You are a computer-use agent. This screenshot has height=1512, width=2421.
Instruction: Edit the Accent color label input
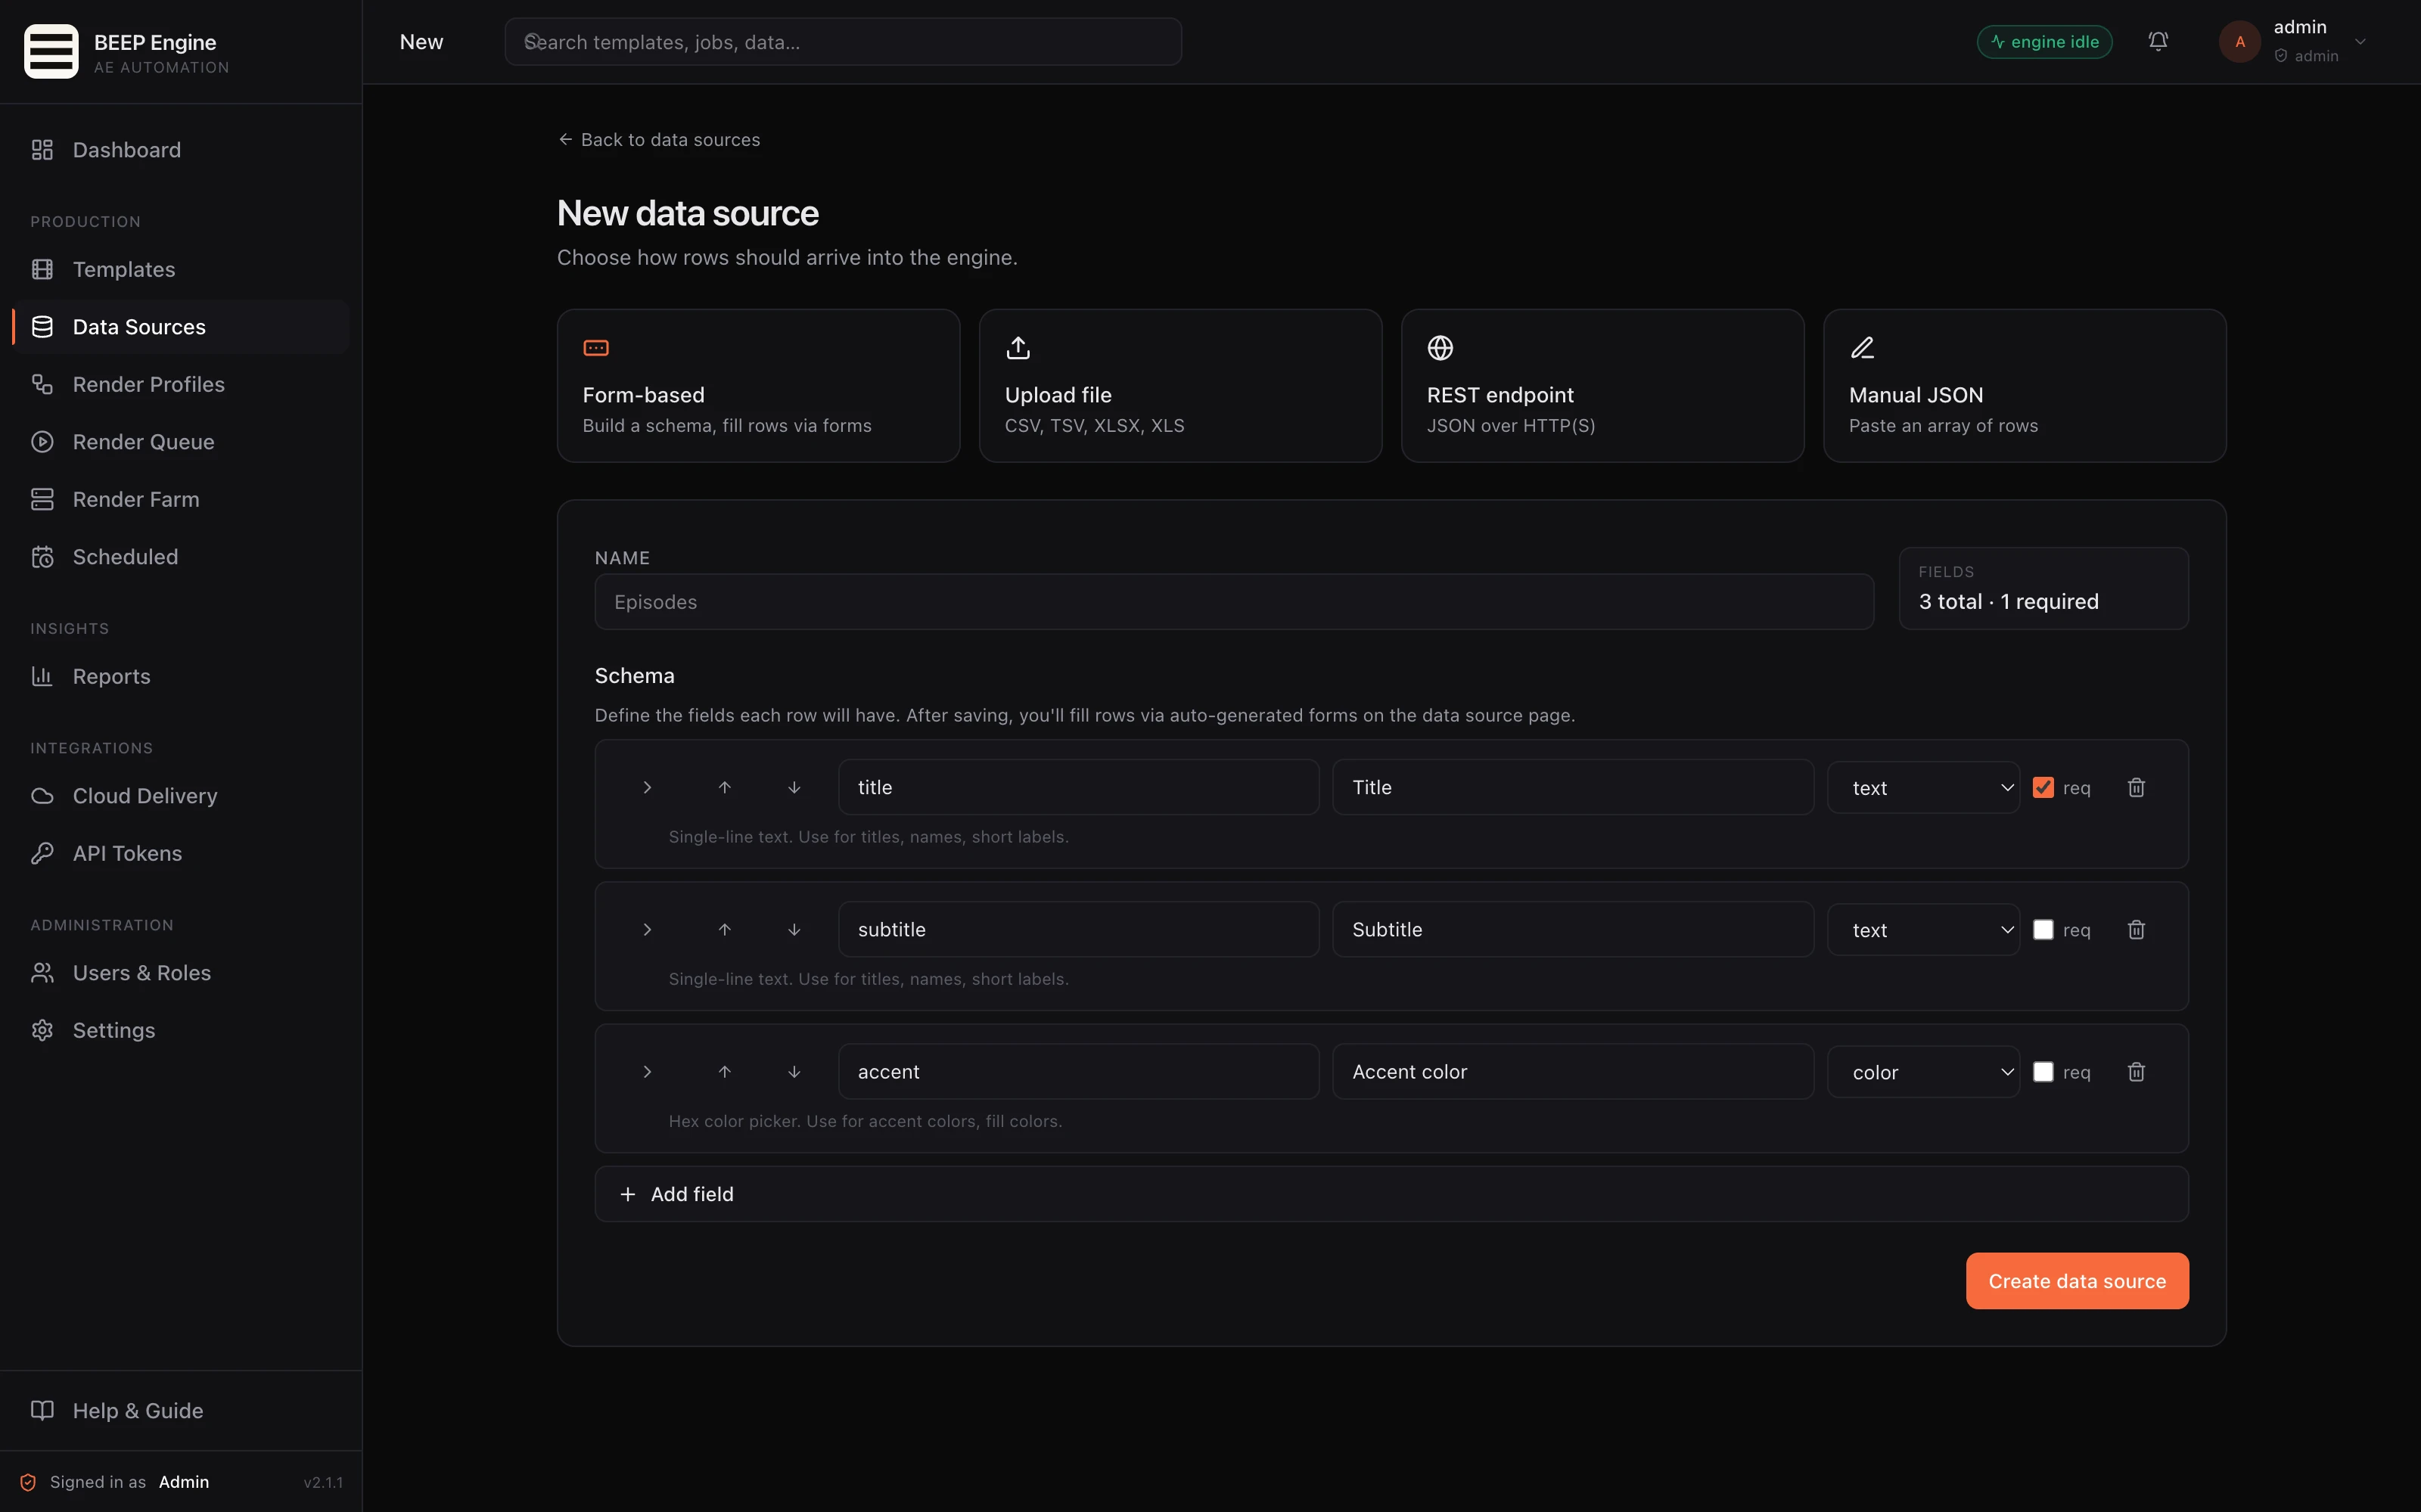pos(1573,1072)
